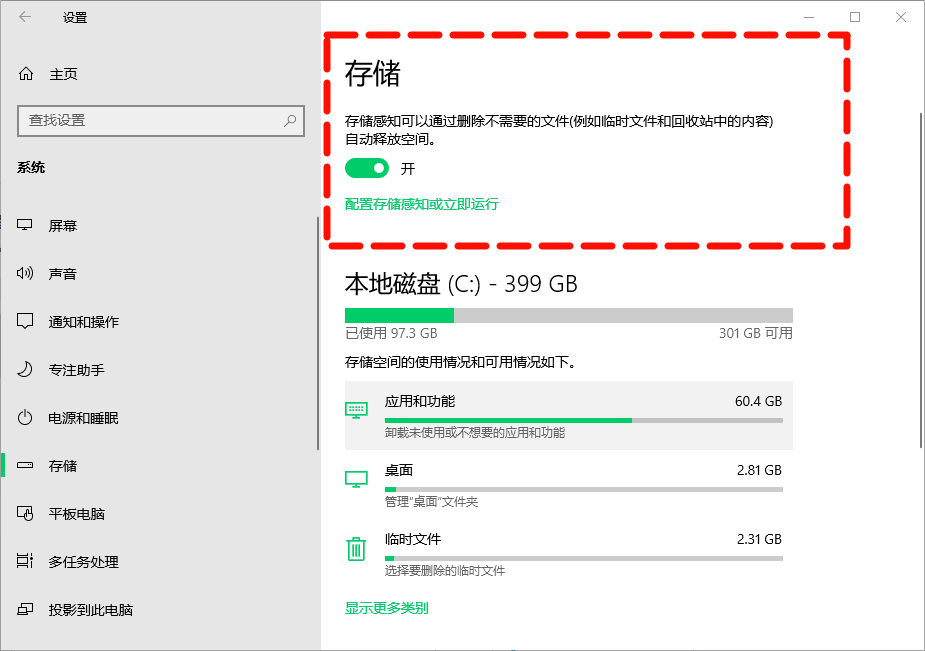The width and height of the screenshot is (925, 651).
Task: Select 存储 in the sidebar
Action: coord(63,466)
